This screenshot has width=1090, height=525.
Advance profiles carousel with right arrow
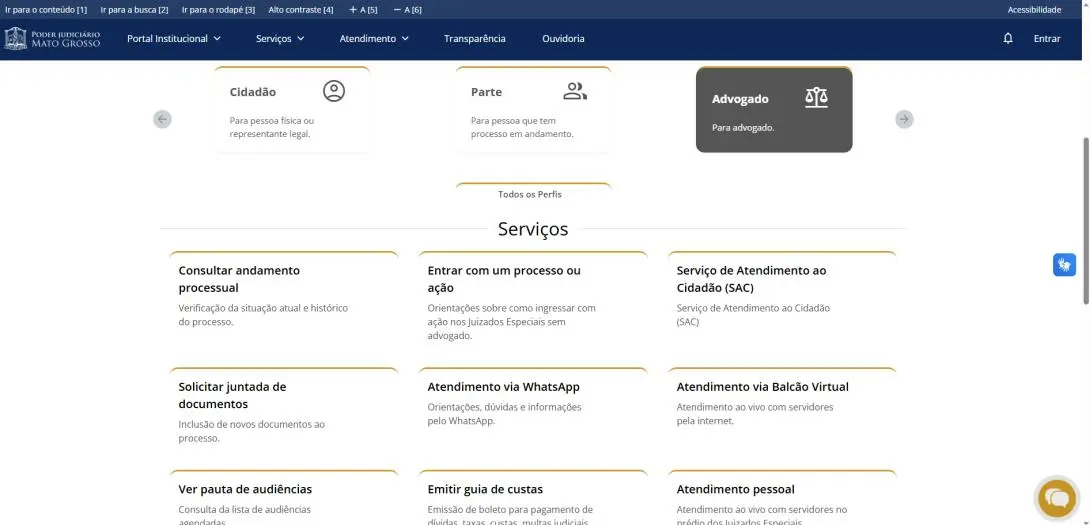point(904,119)
